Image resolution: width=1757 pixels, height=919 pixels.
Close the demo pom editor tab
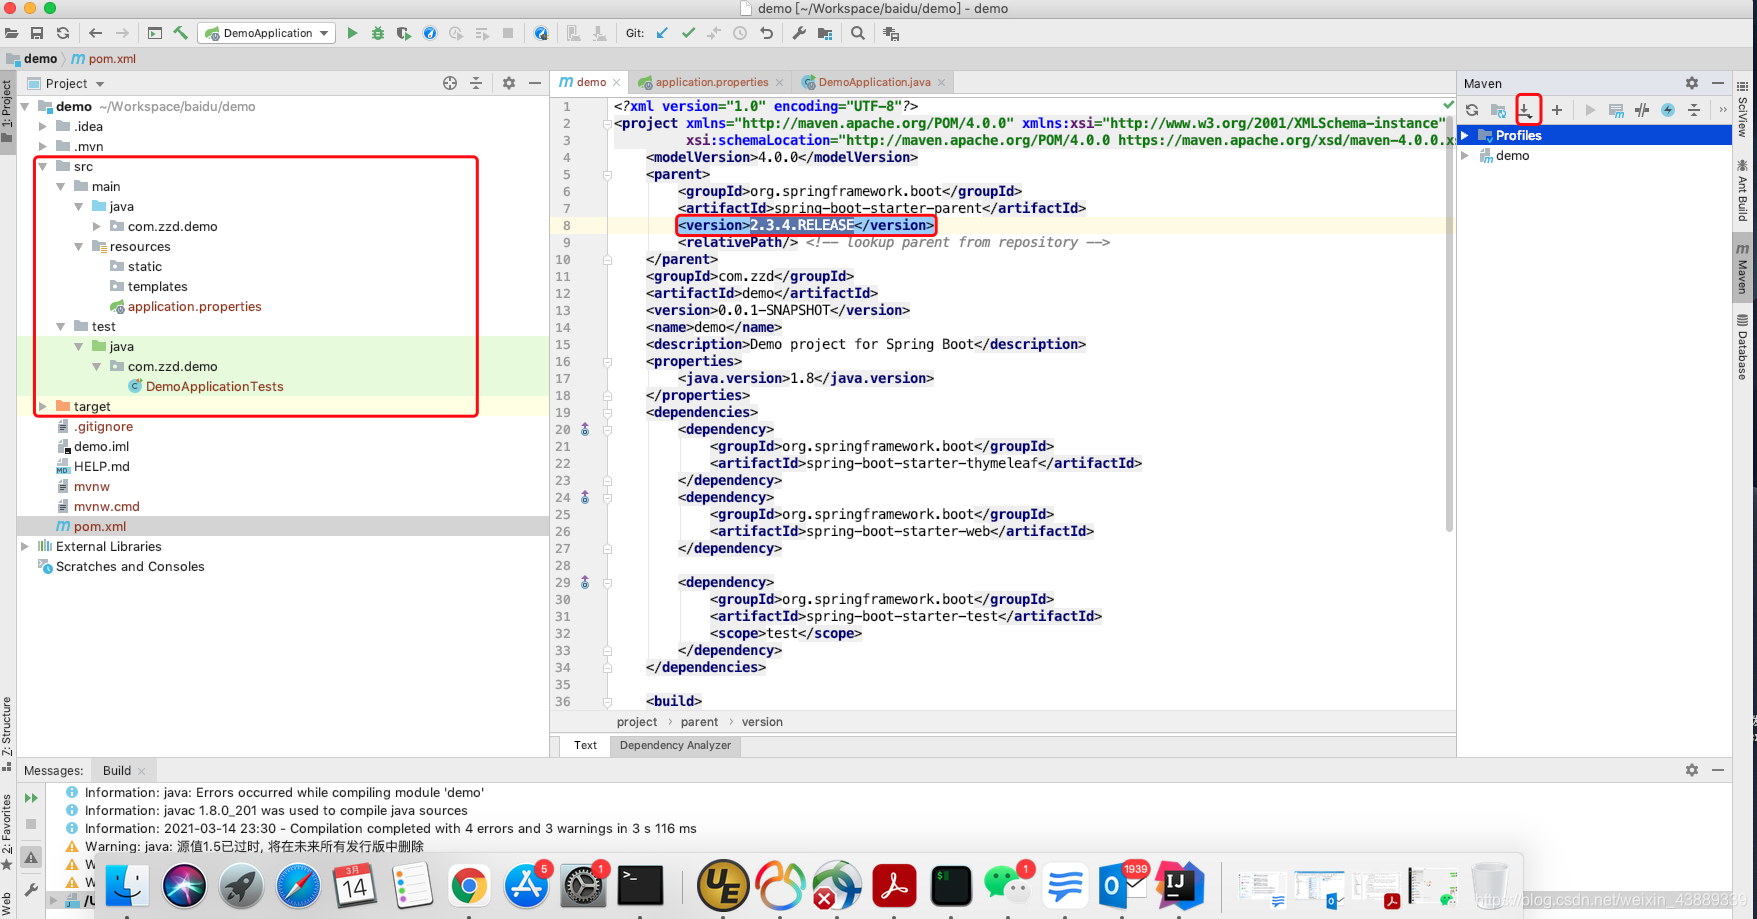617,82
